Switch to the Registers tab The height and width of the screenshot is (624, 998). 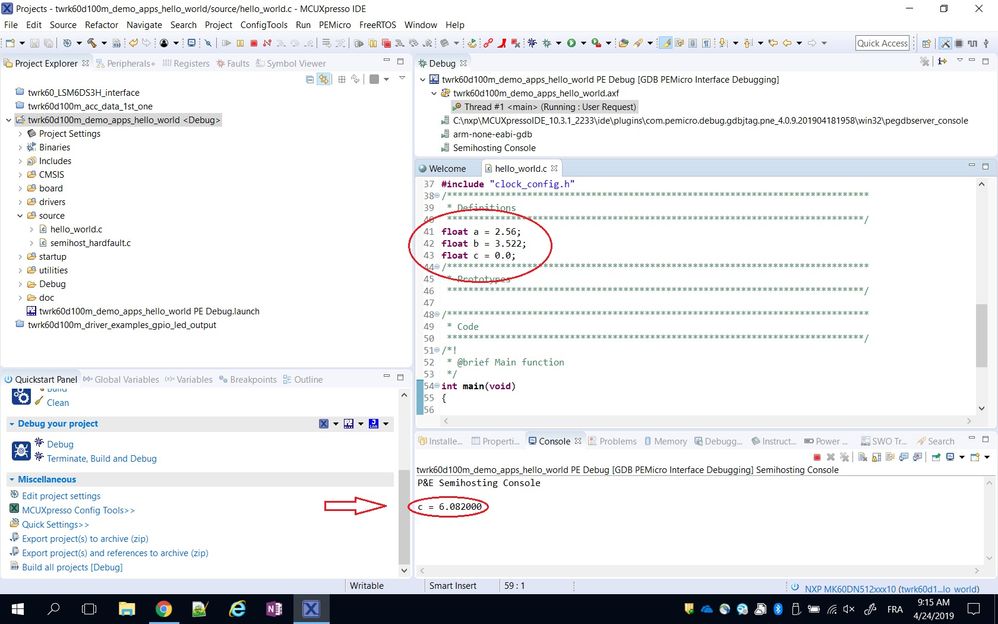tap(186, 64)
